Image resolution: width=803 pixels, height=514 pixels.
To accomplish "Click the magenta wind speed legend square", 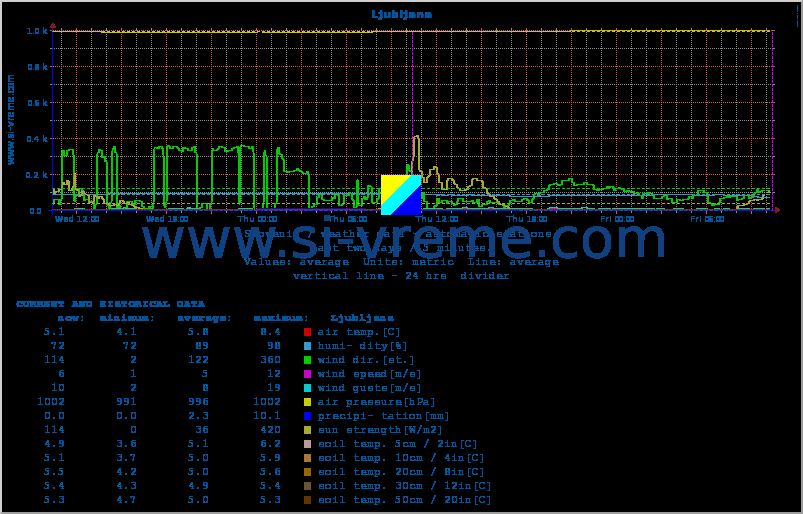I will tap(308, 374).
